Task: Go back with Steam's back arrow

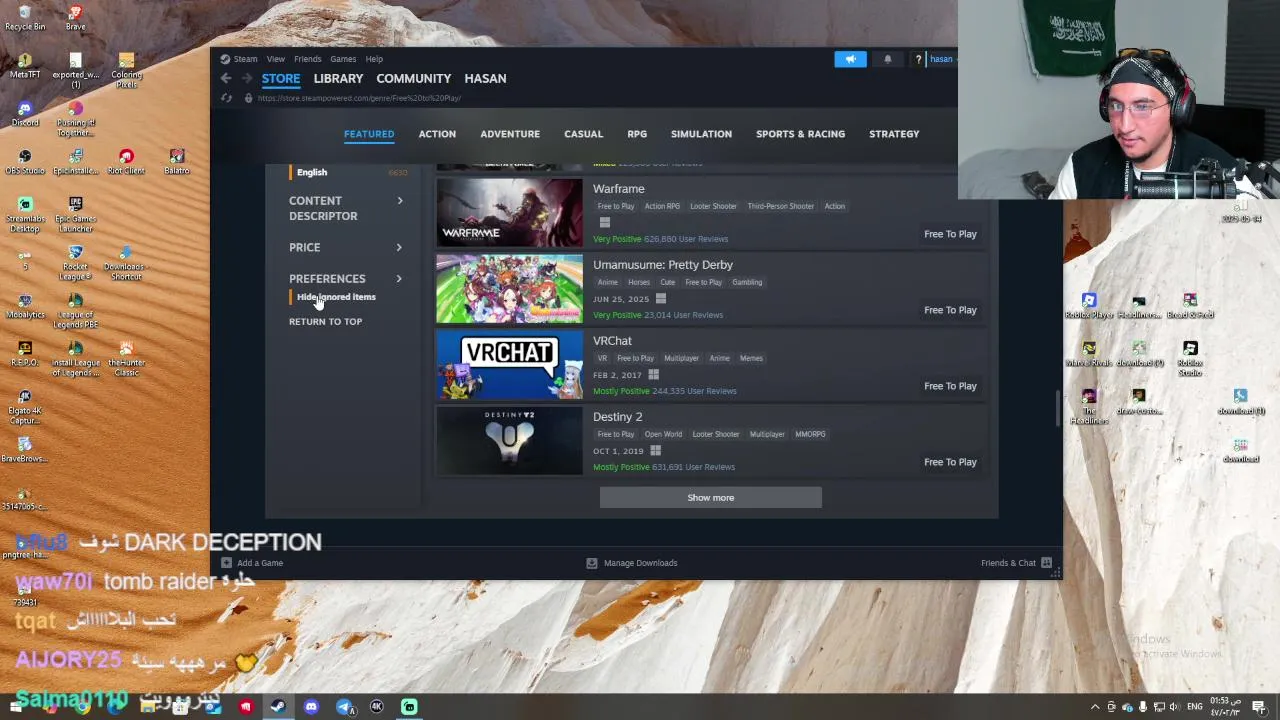Action: coord(226,78)
